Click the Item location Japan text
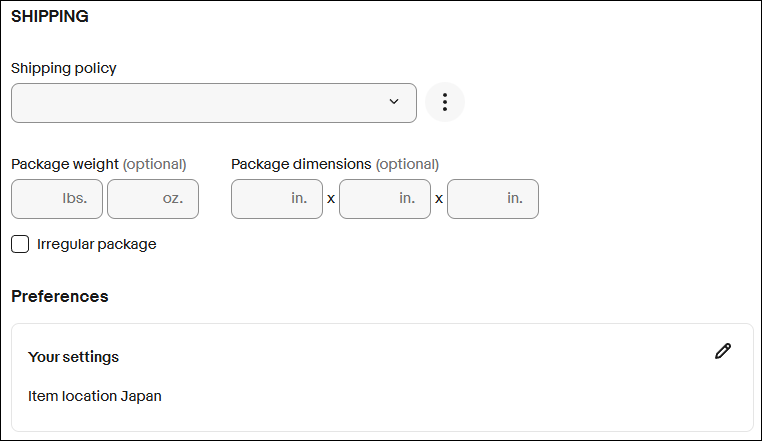This screenshot has height=441, width=762. pyautogui.click(x=95, y=396)
